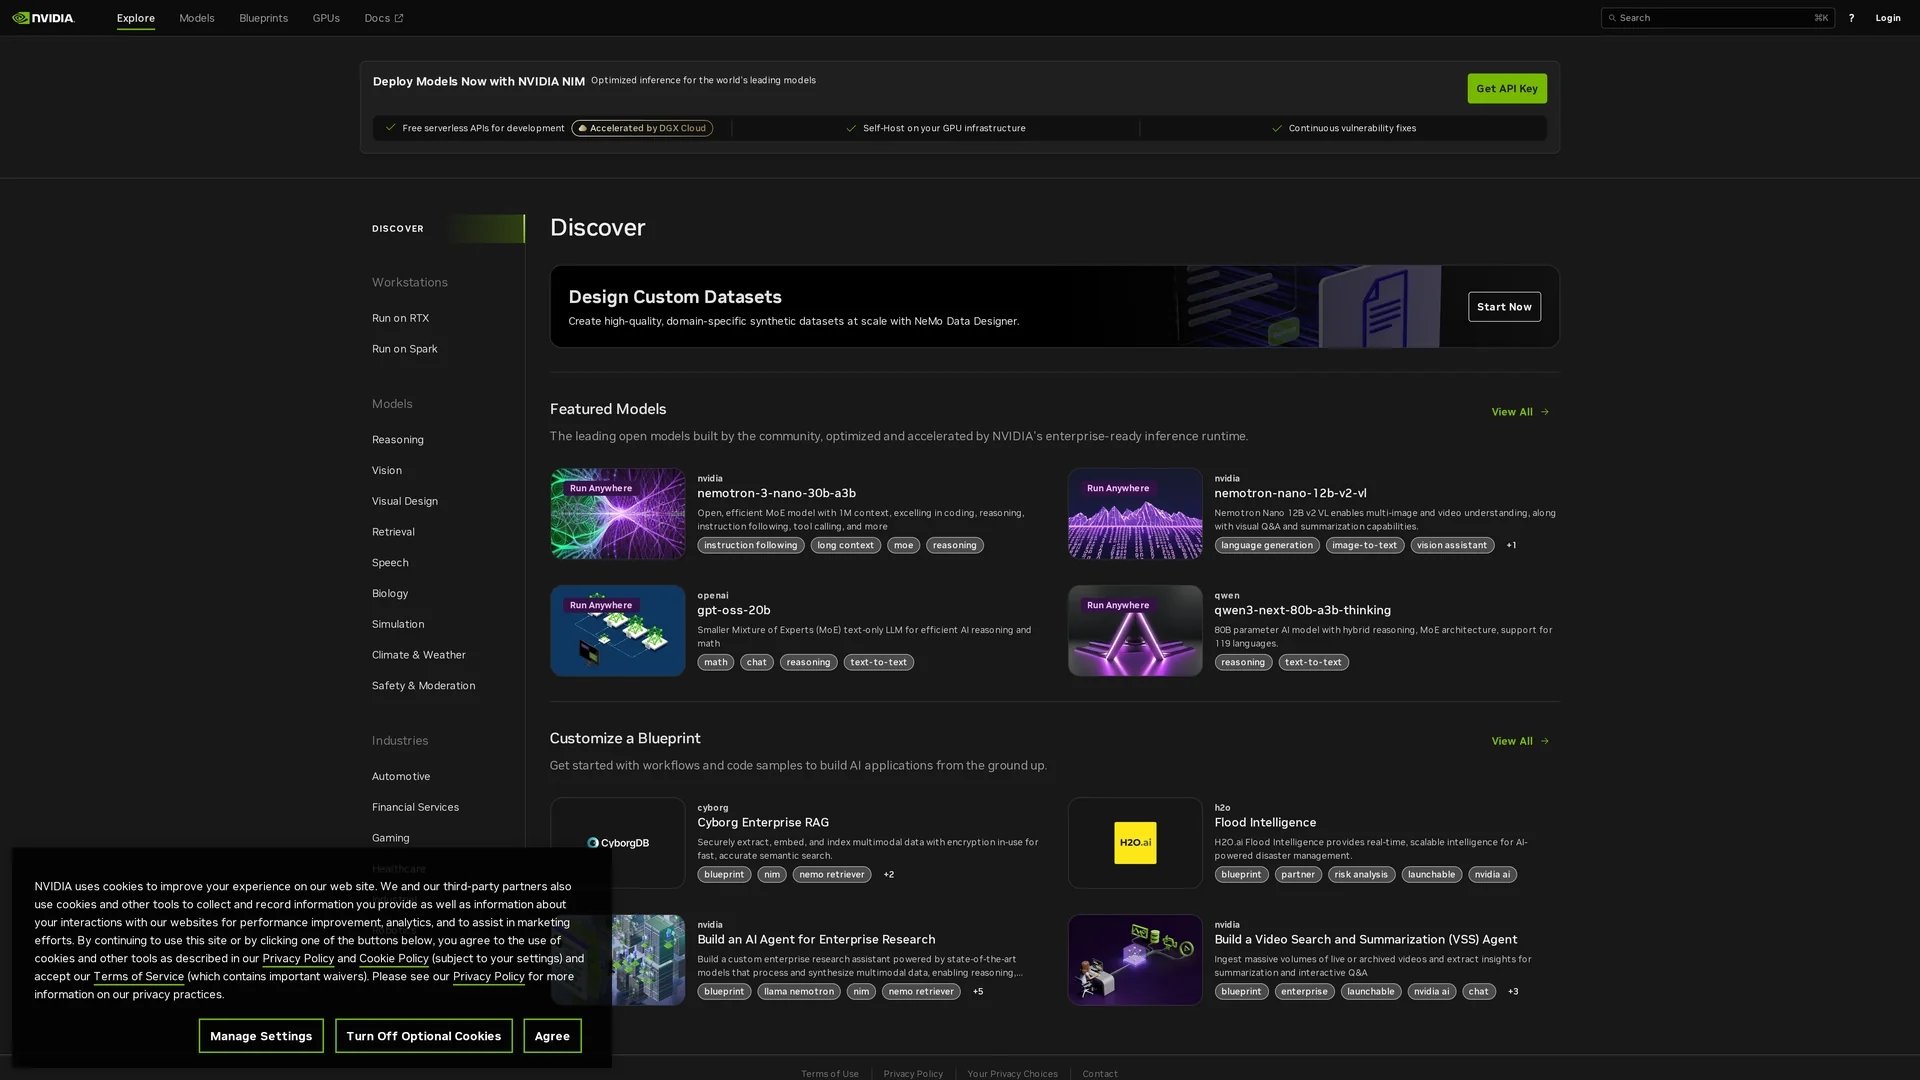Image resolution: width=1920 pixels, height=1080 pixels.
Task: Click the llama nemotron tag
Action: pos(798,991)
